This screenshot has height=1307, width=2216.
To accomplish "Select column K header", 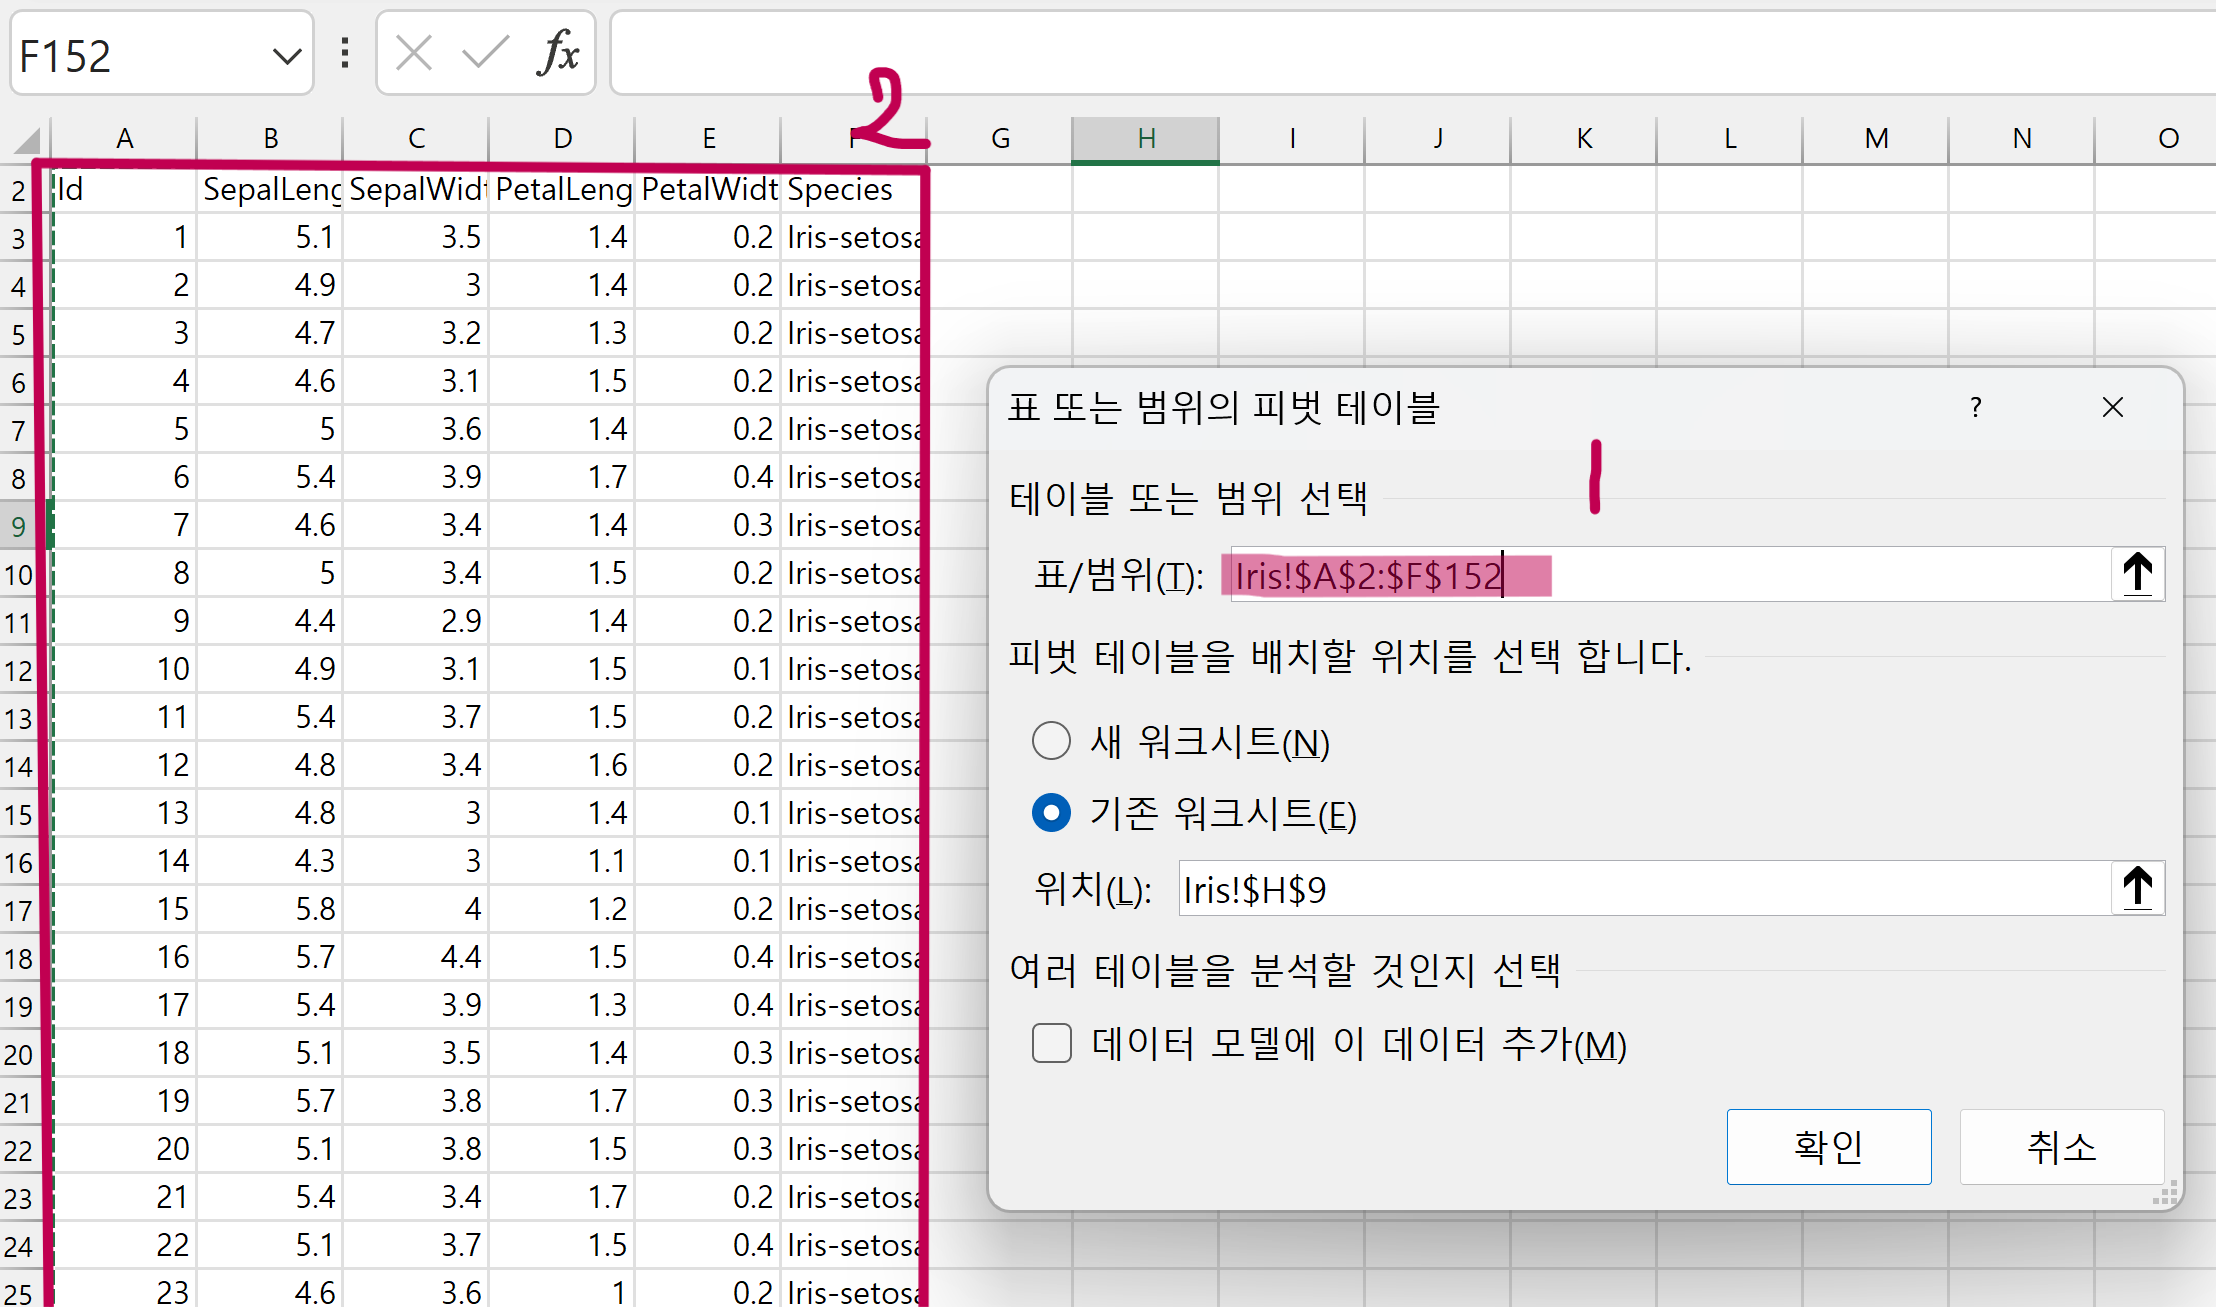I will [1584, 139].
